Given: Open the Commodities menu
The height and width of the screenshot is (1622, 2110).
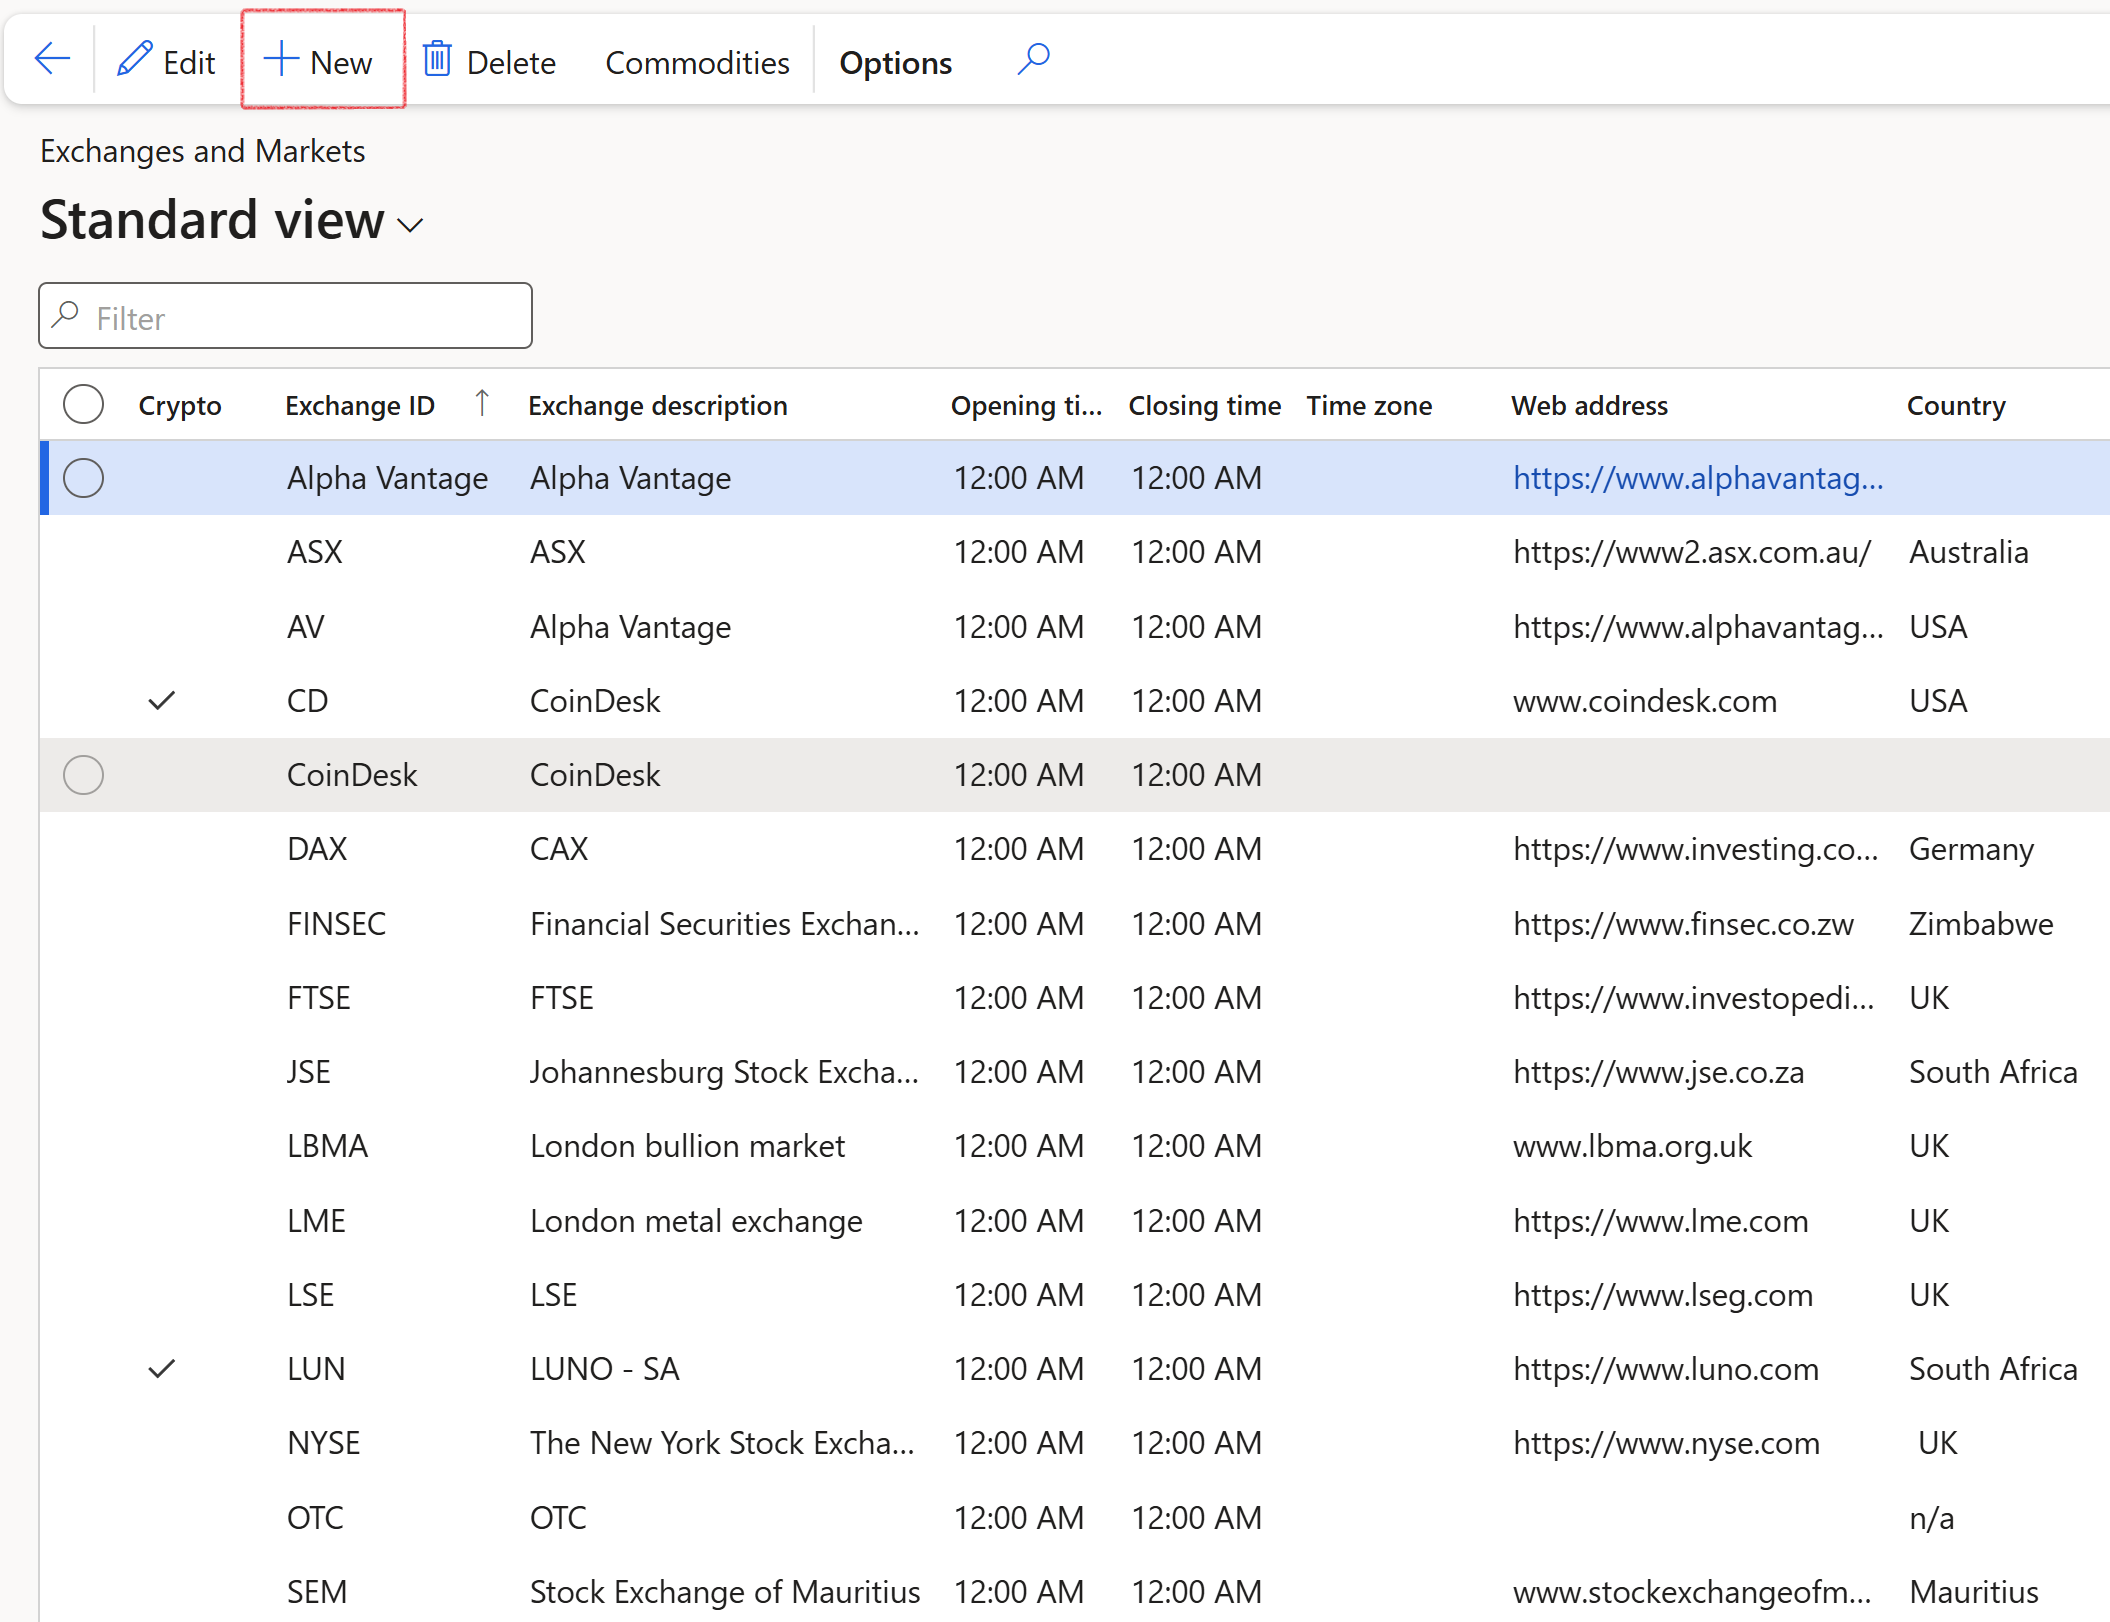Looking at the screenshot, I should pos(697,62).
